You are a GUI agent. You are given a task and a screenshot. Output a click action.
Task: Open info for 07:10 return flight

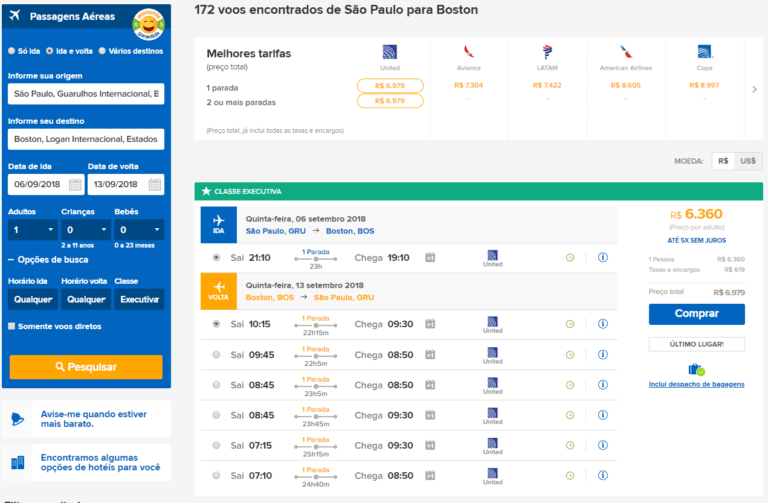coord(603,477)
